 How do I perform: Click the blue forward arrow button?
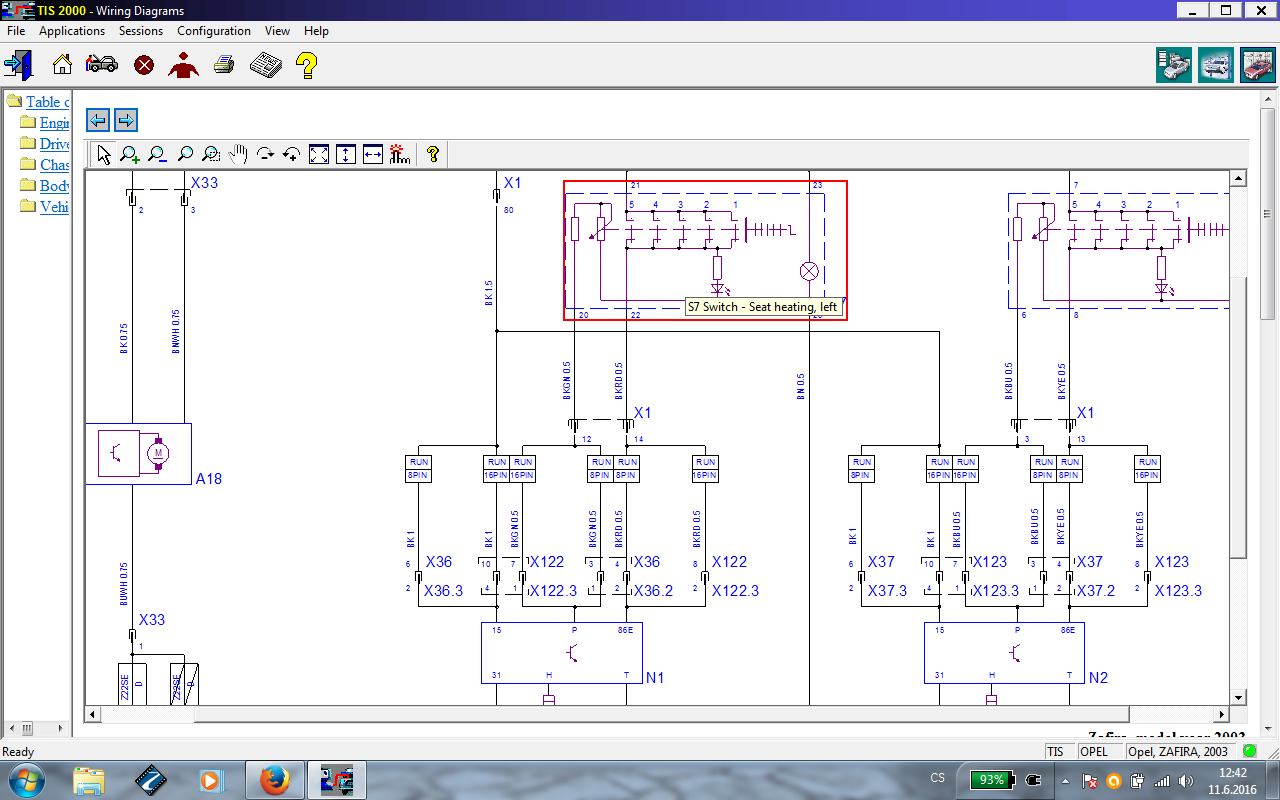pyautogui.click(x=125, y=120)
